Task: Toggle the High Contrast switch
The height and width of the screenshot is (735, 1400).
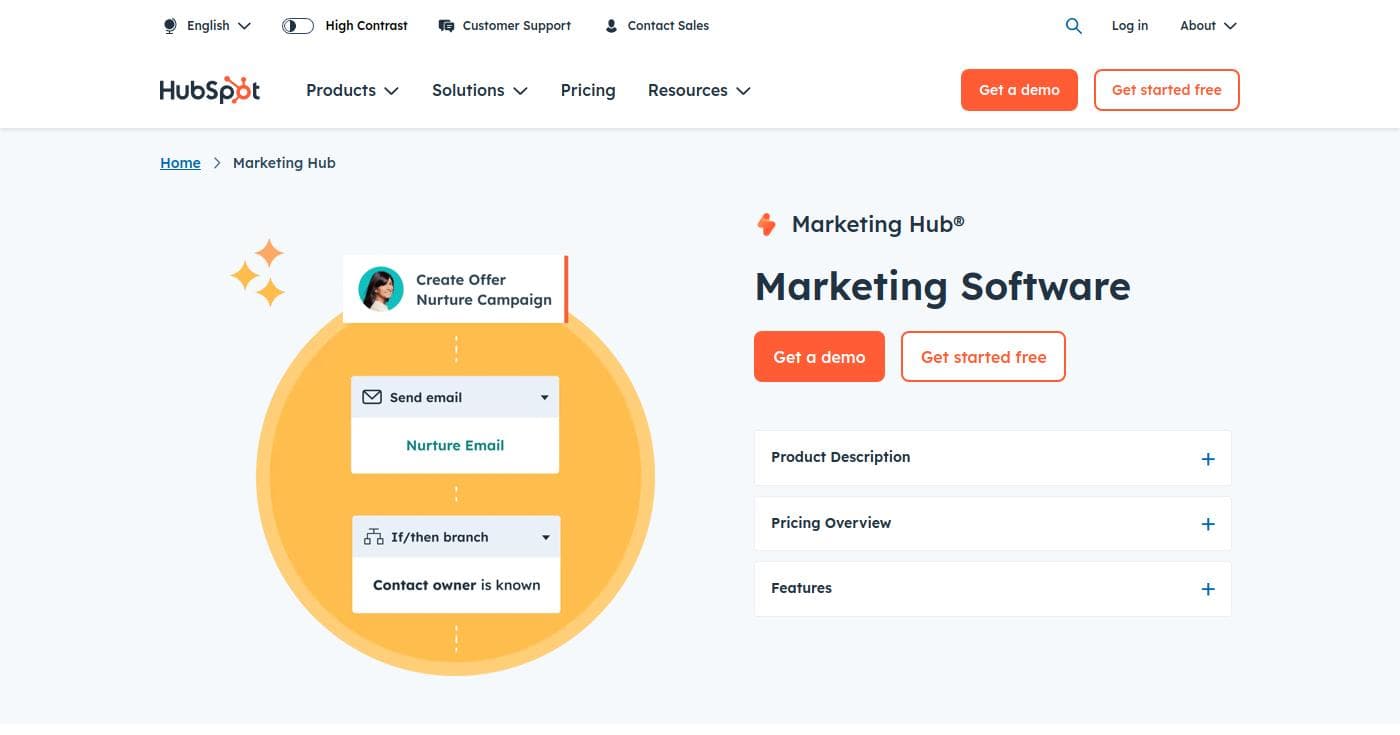Action: [297, 25]
